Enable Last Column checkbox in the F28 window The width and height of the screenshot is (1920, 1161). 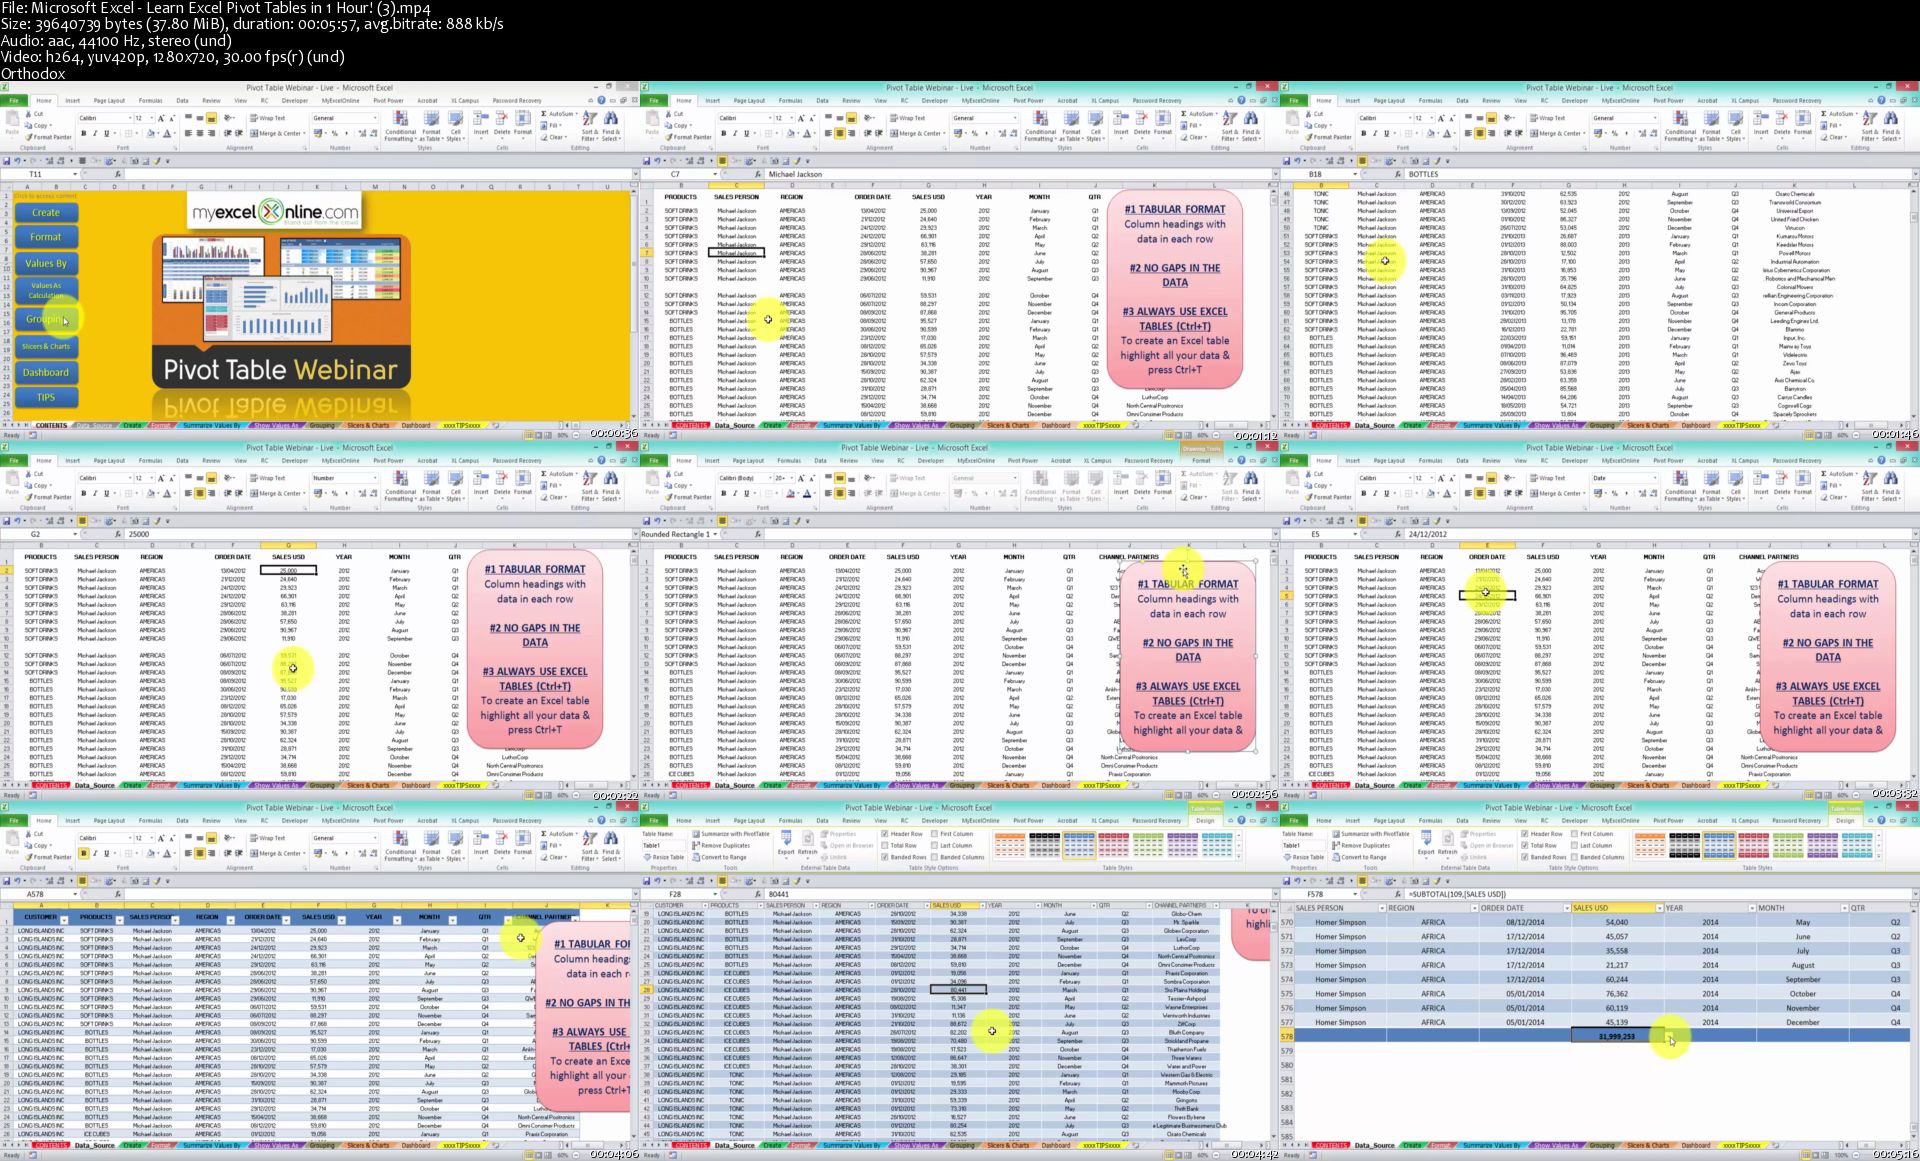934,845
